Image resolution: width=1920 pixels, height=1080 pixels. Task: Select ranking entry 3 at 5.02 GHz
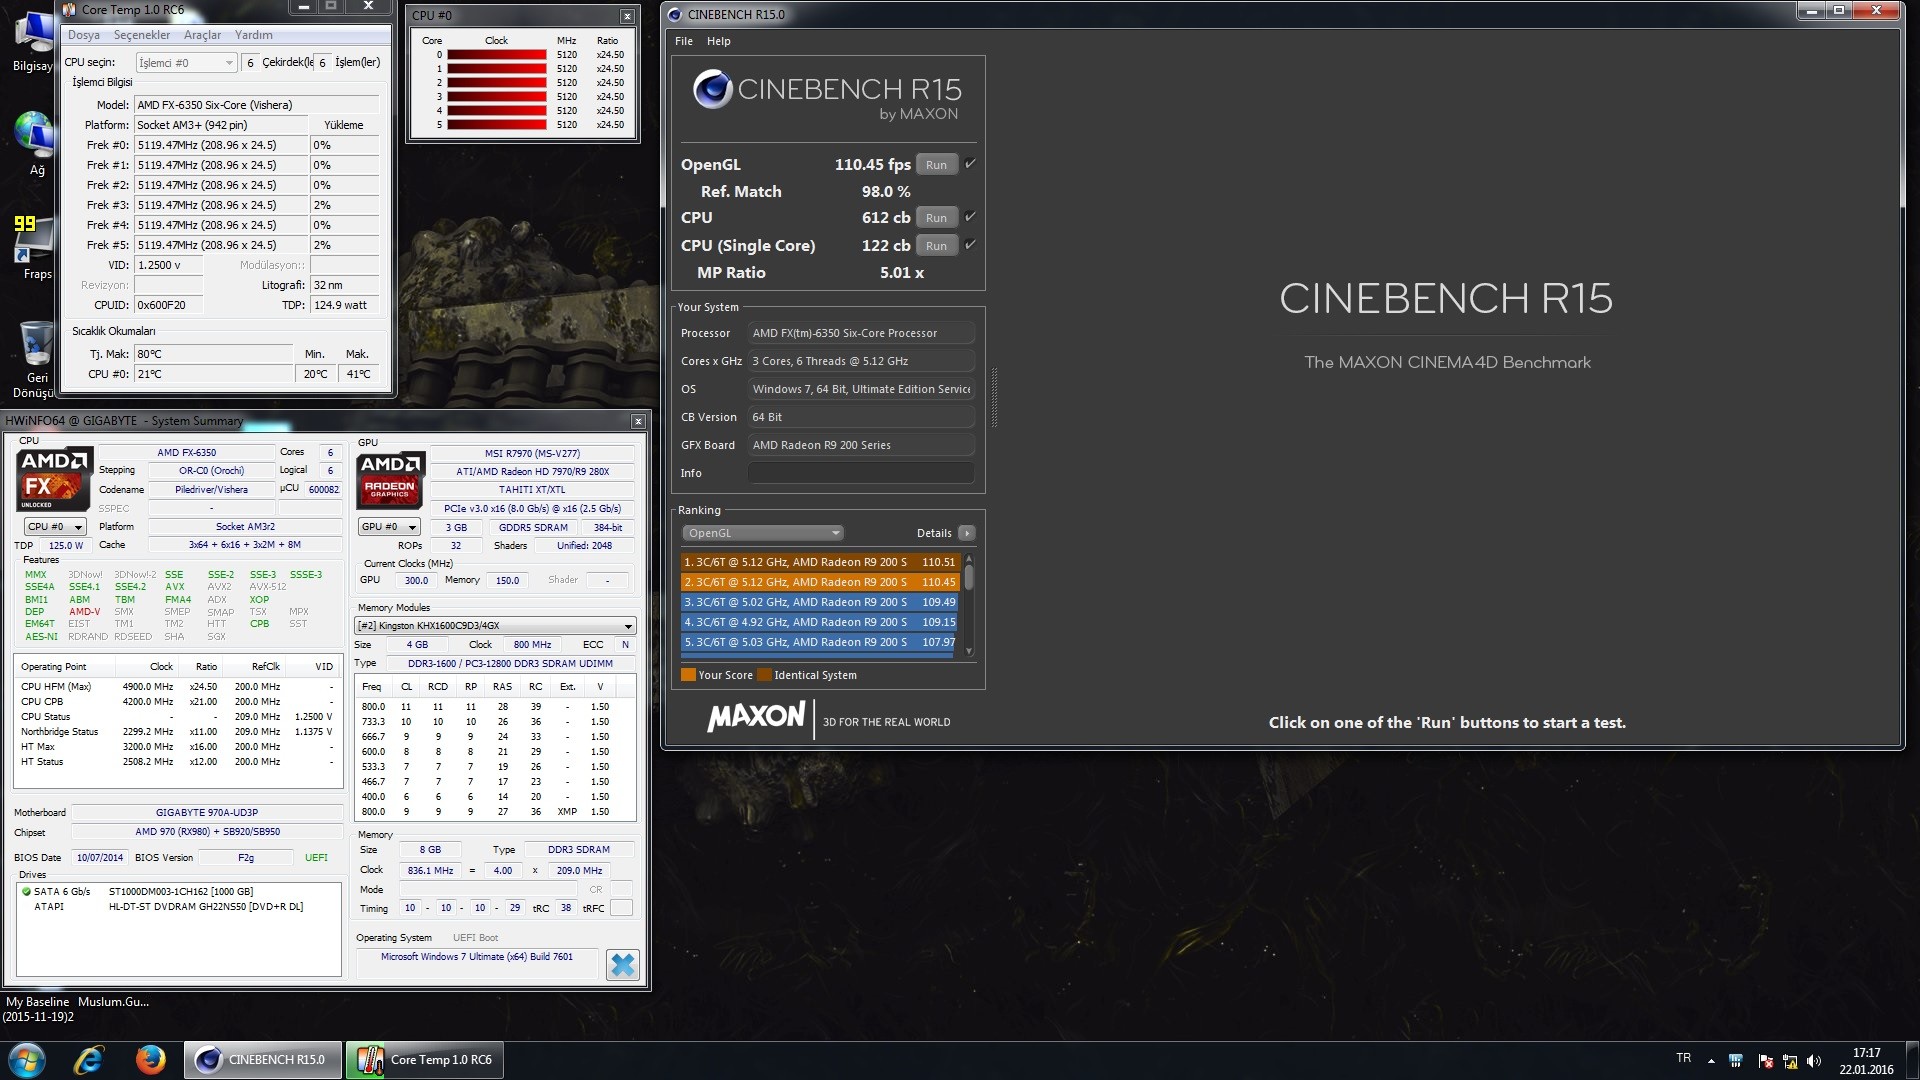point(820,602)
